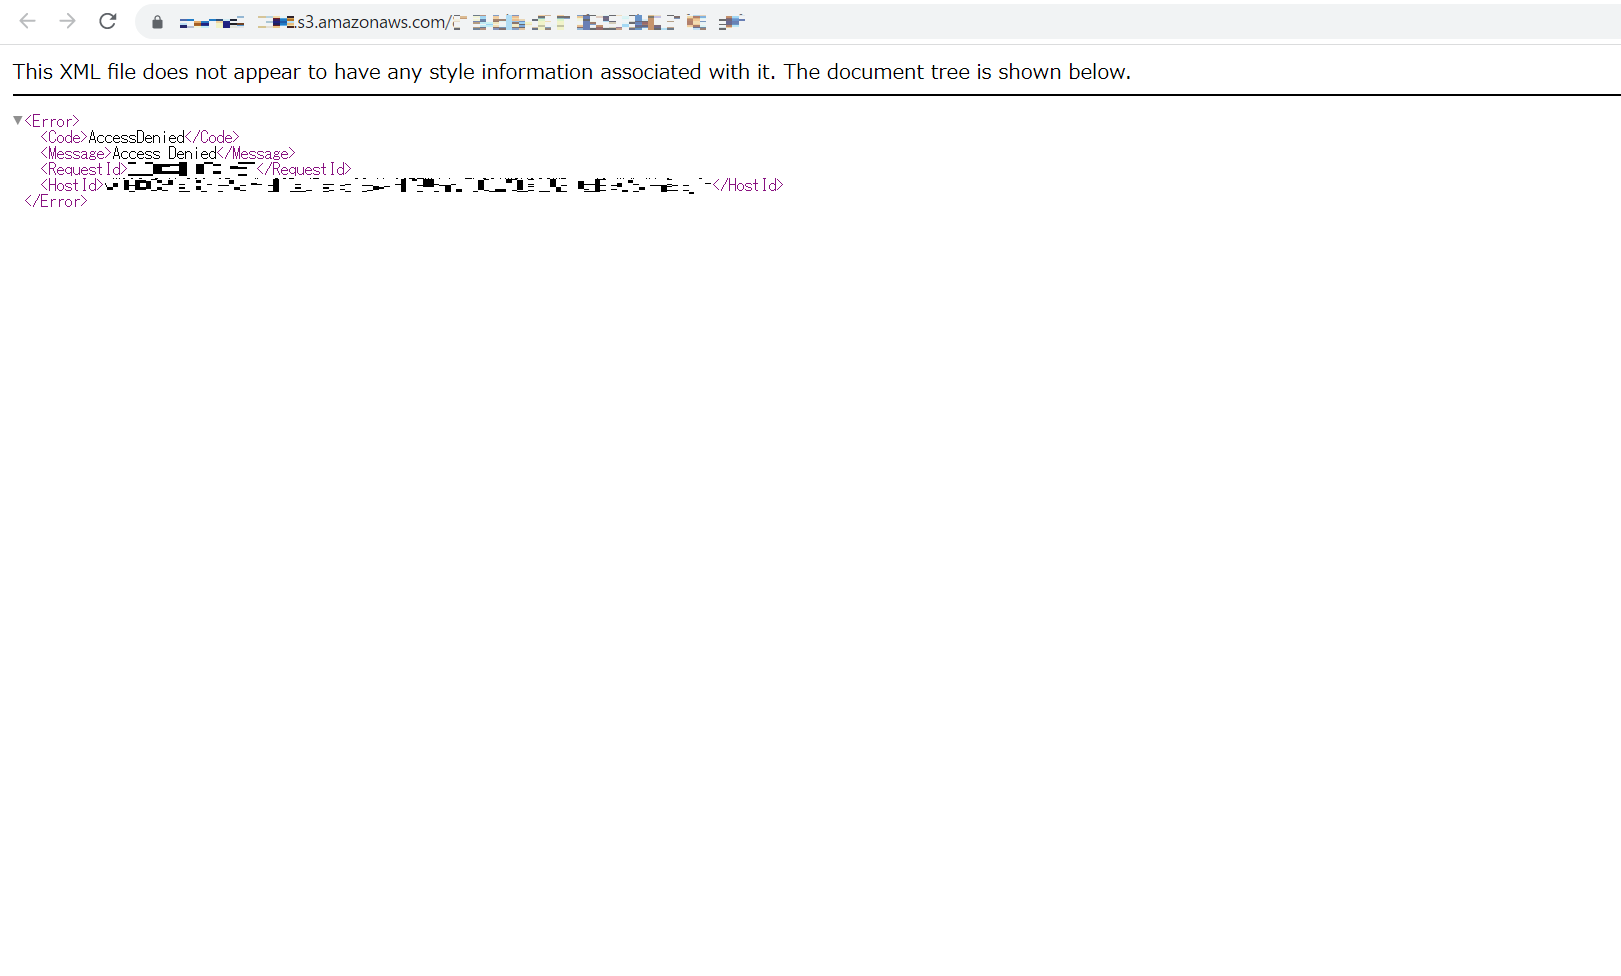Click the opening Error tag label
1621x976 pixels.
coord(50,119)
